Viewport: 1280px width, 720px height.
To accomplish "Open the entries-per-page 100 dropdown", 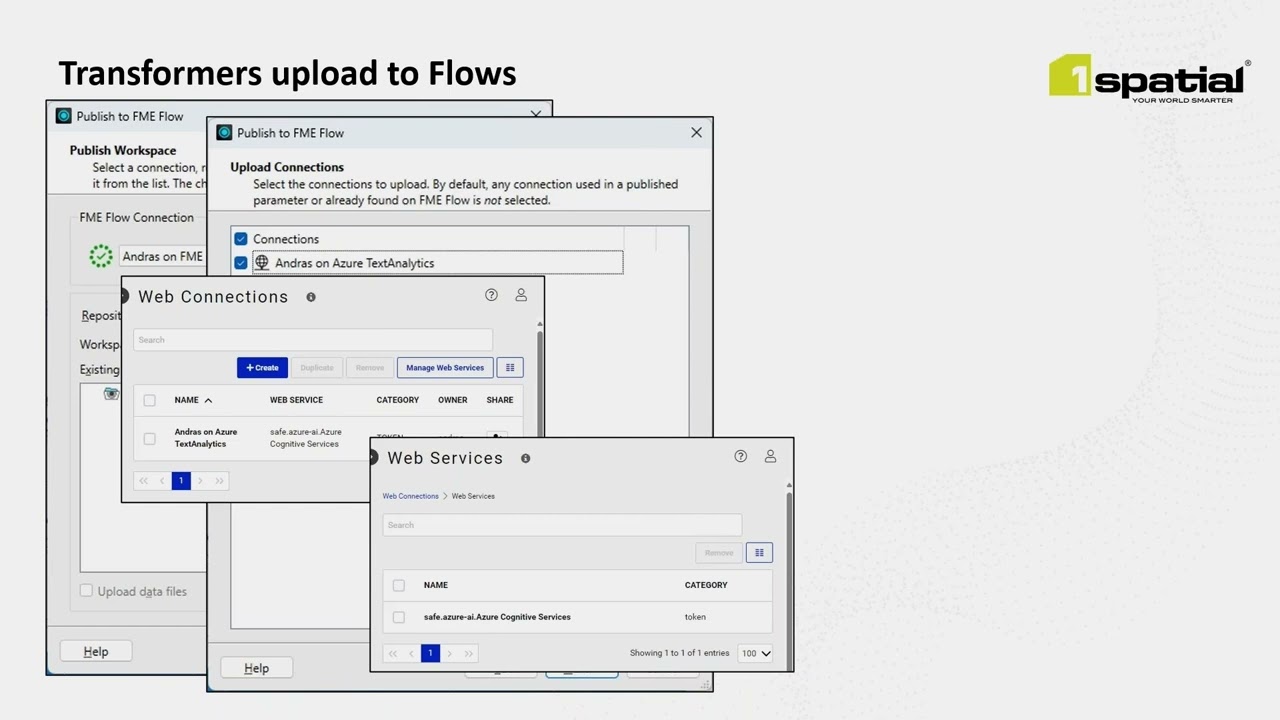I will (755, 653).
